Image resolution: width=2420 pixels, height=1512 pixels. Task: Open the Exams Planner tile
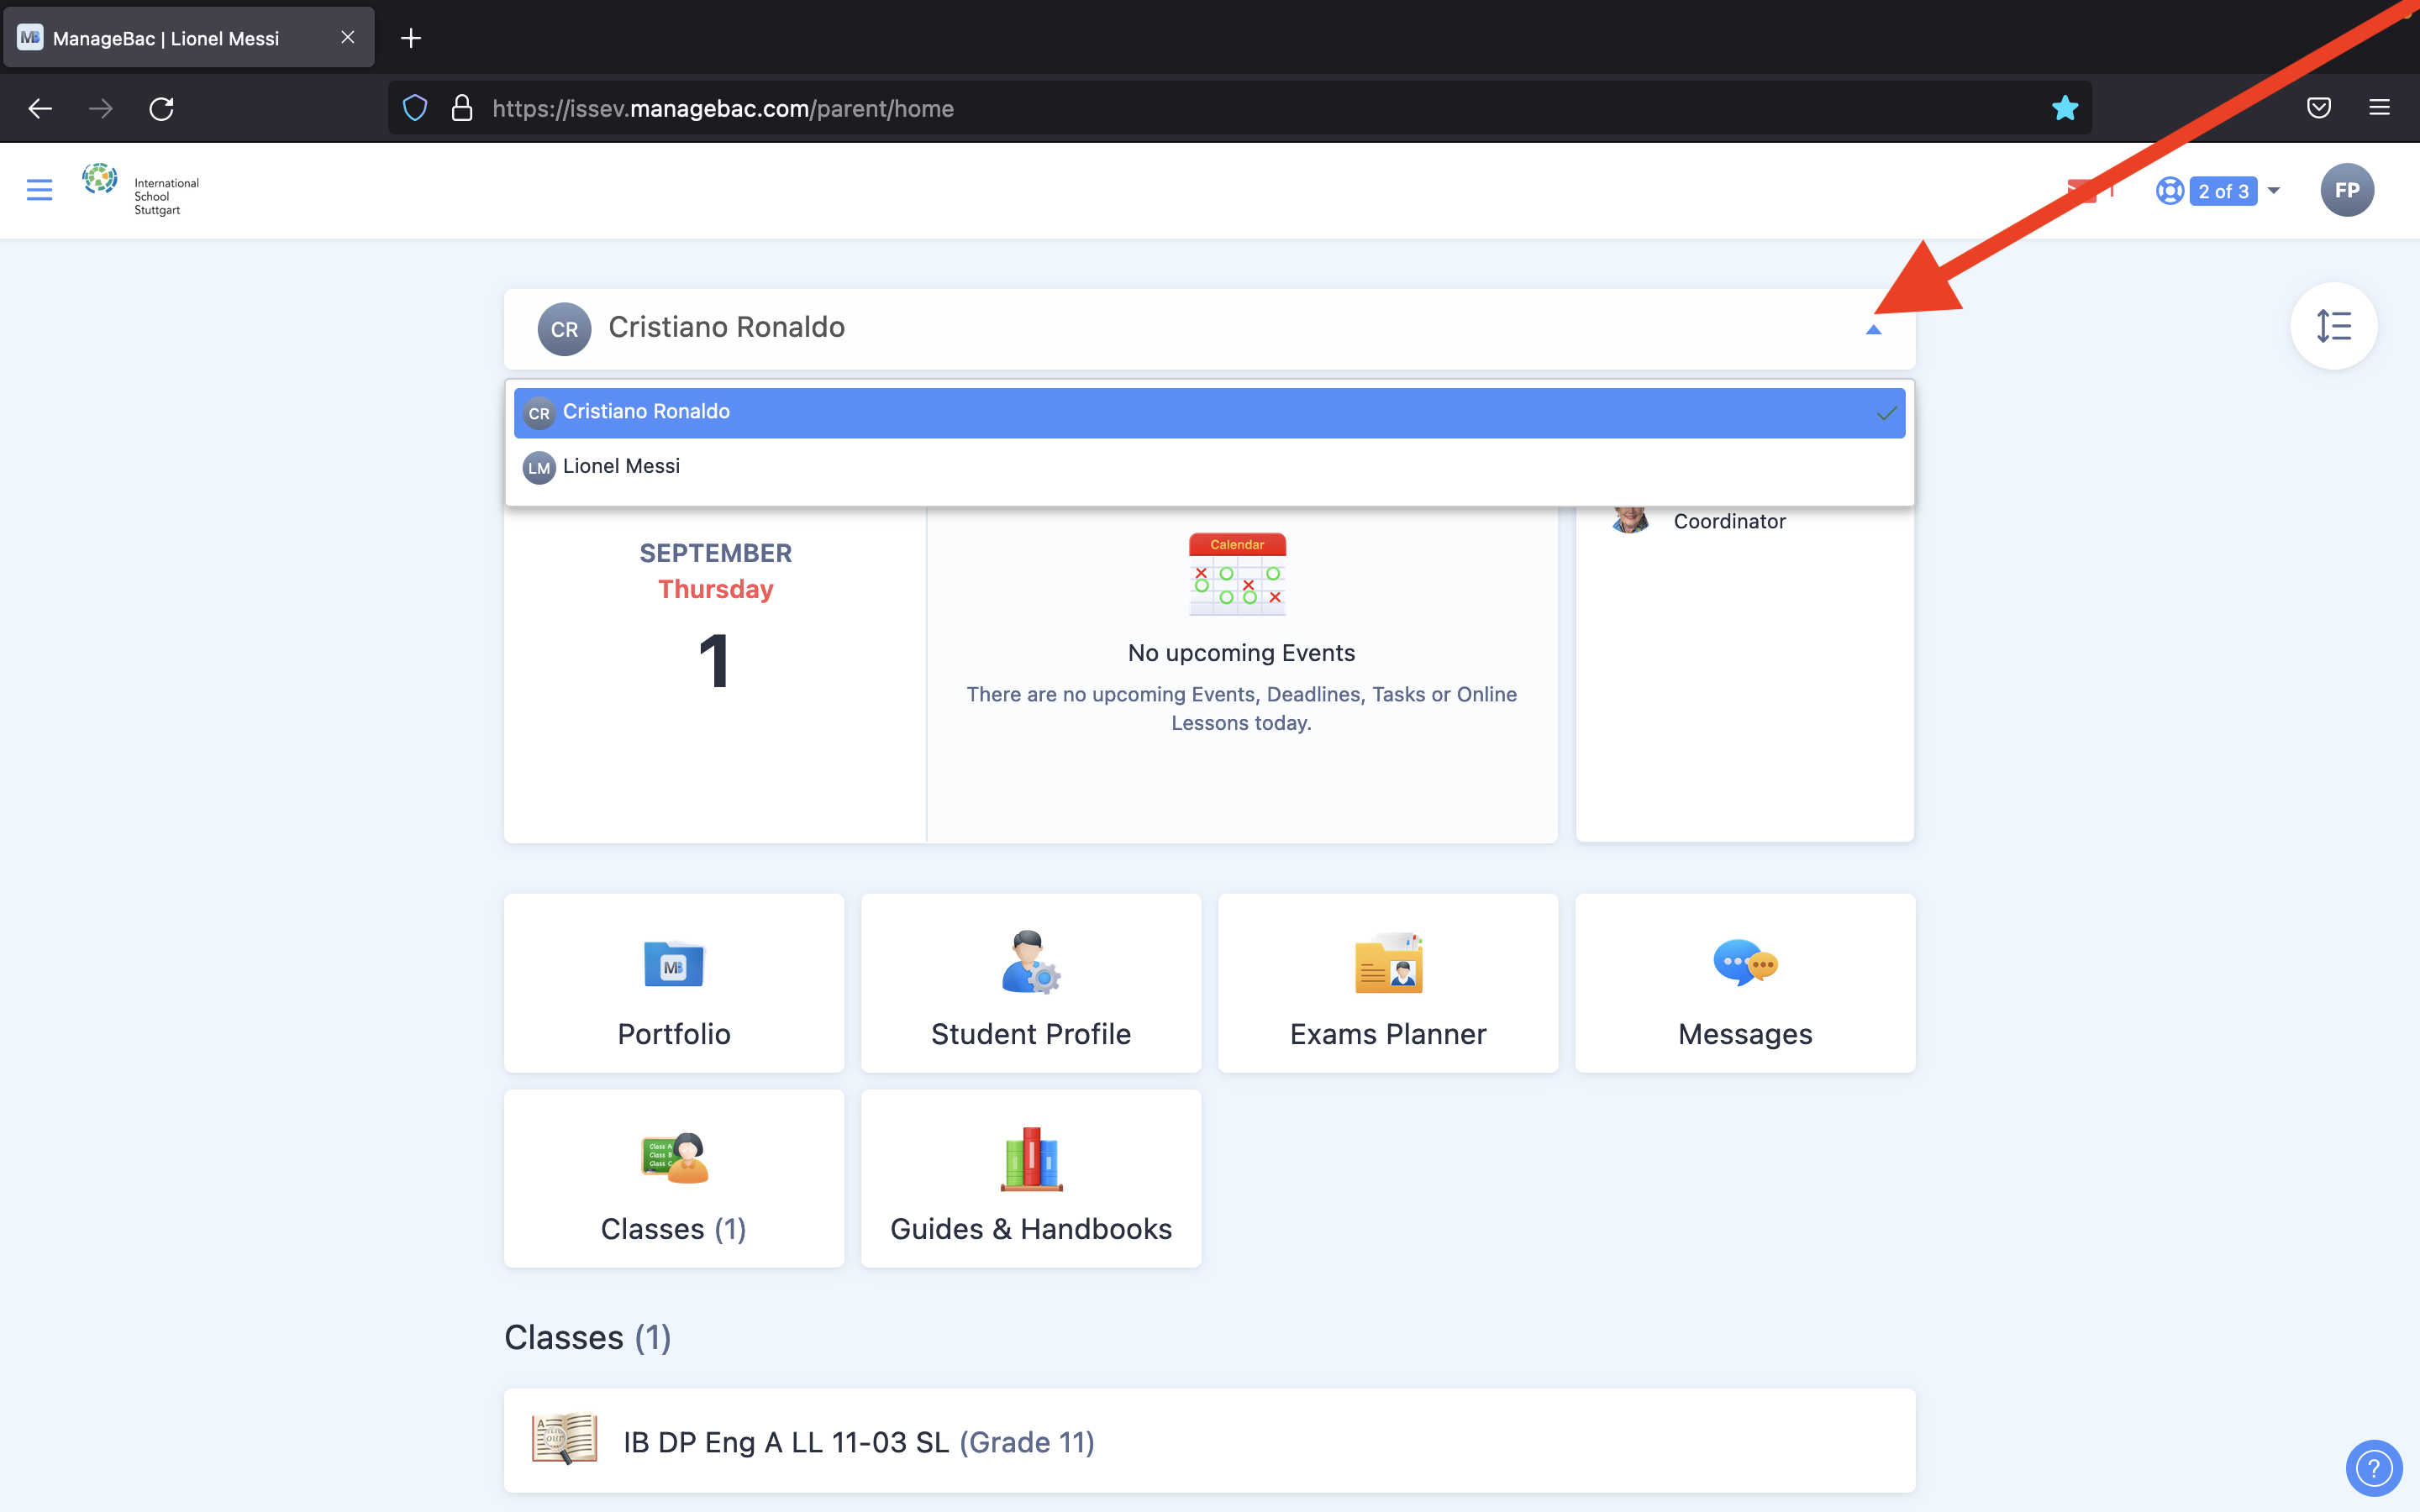1388,983
